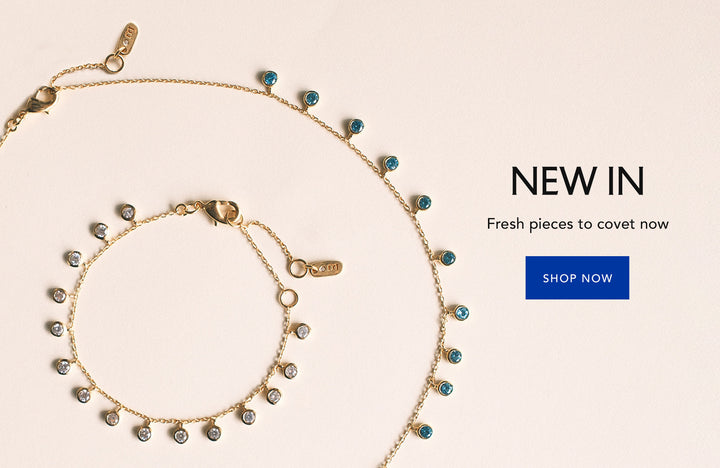Click the bracelet's bottom center white crystal
The width and height of the screenshot is (720, 468).
180,435
